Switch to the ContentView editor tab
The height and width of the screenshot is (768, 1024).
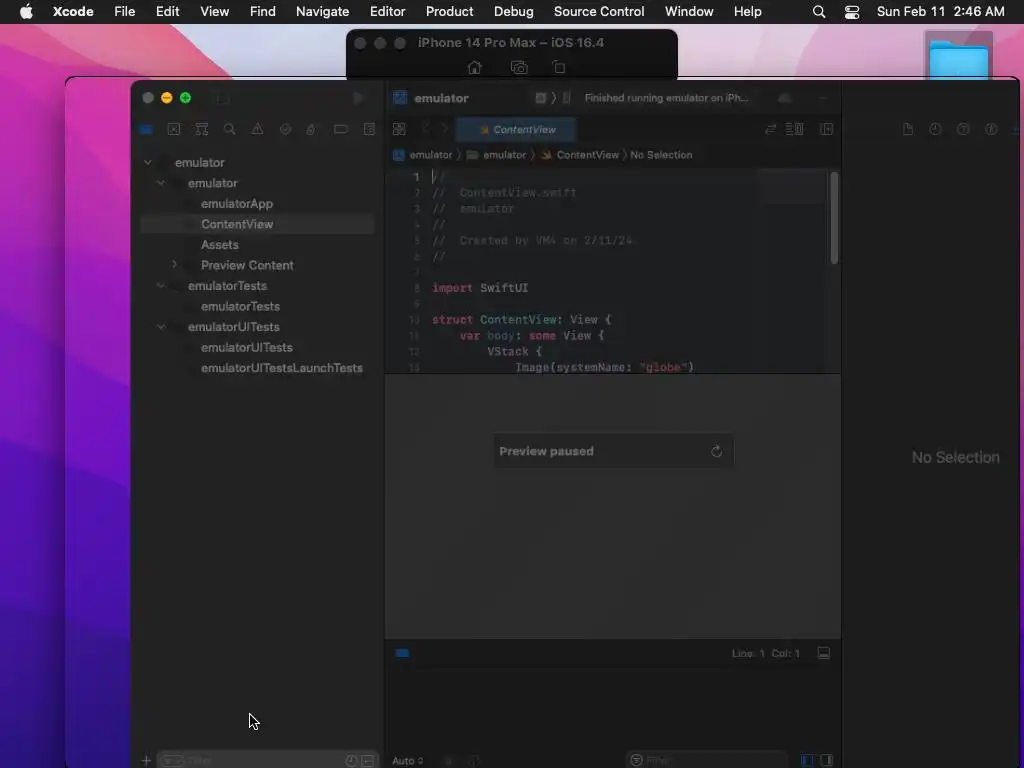(517, 129)
